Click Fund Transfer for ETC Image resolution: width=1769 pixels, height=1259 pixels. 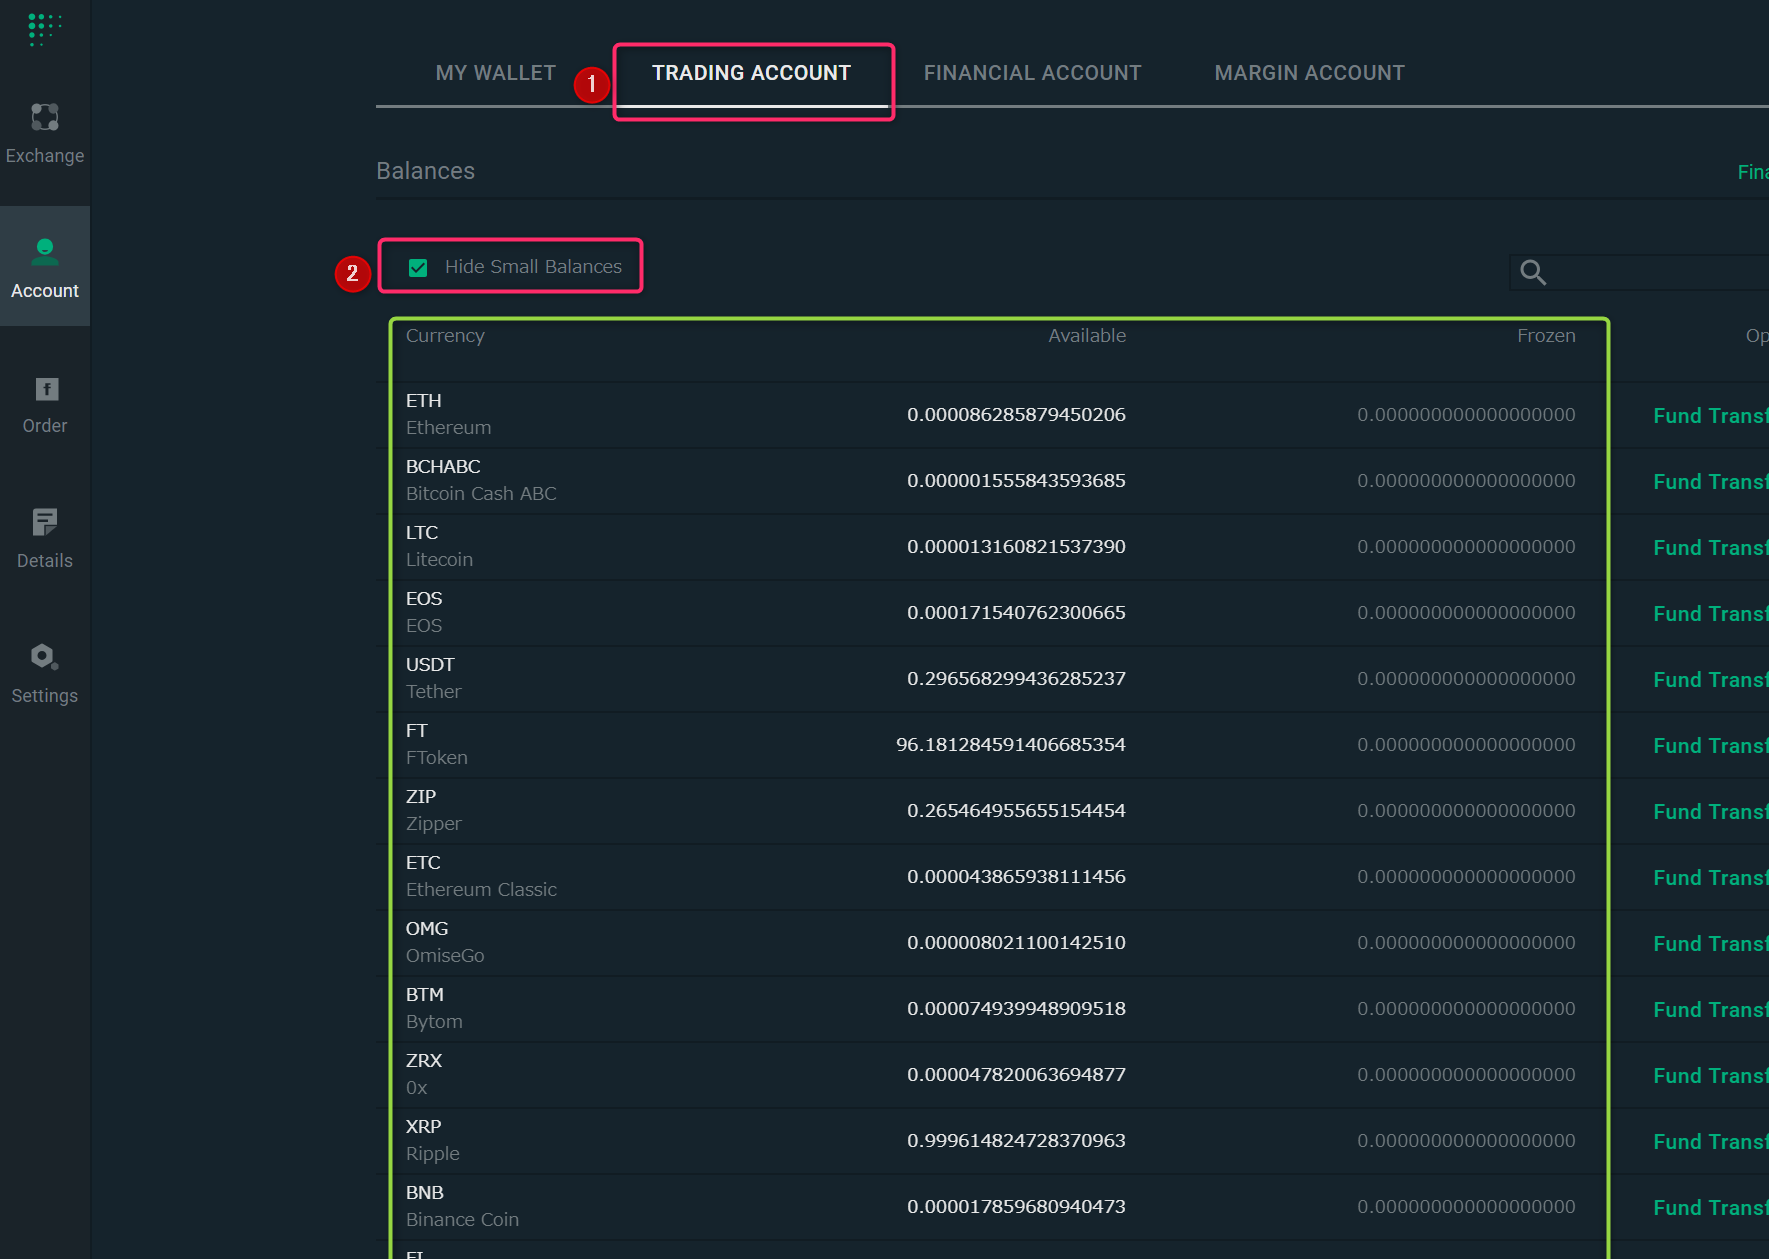1710,878
